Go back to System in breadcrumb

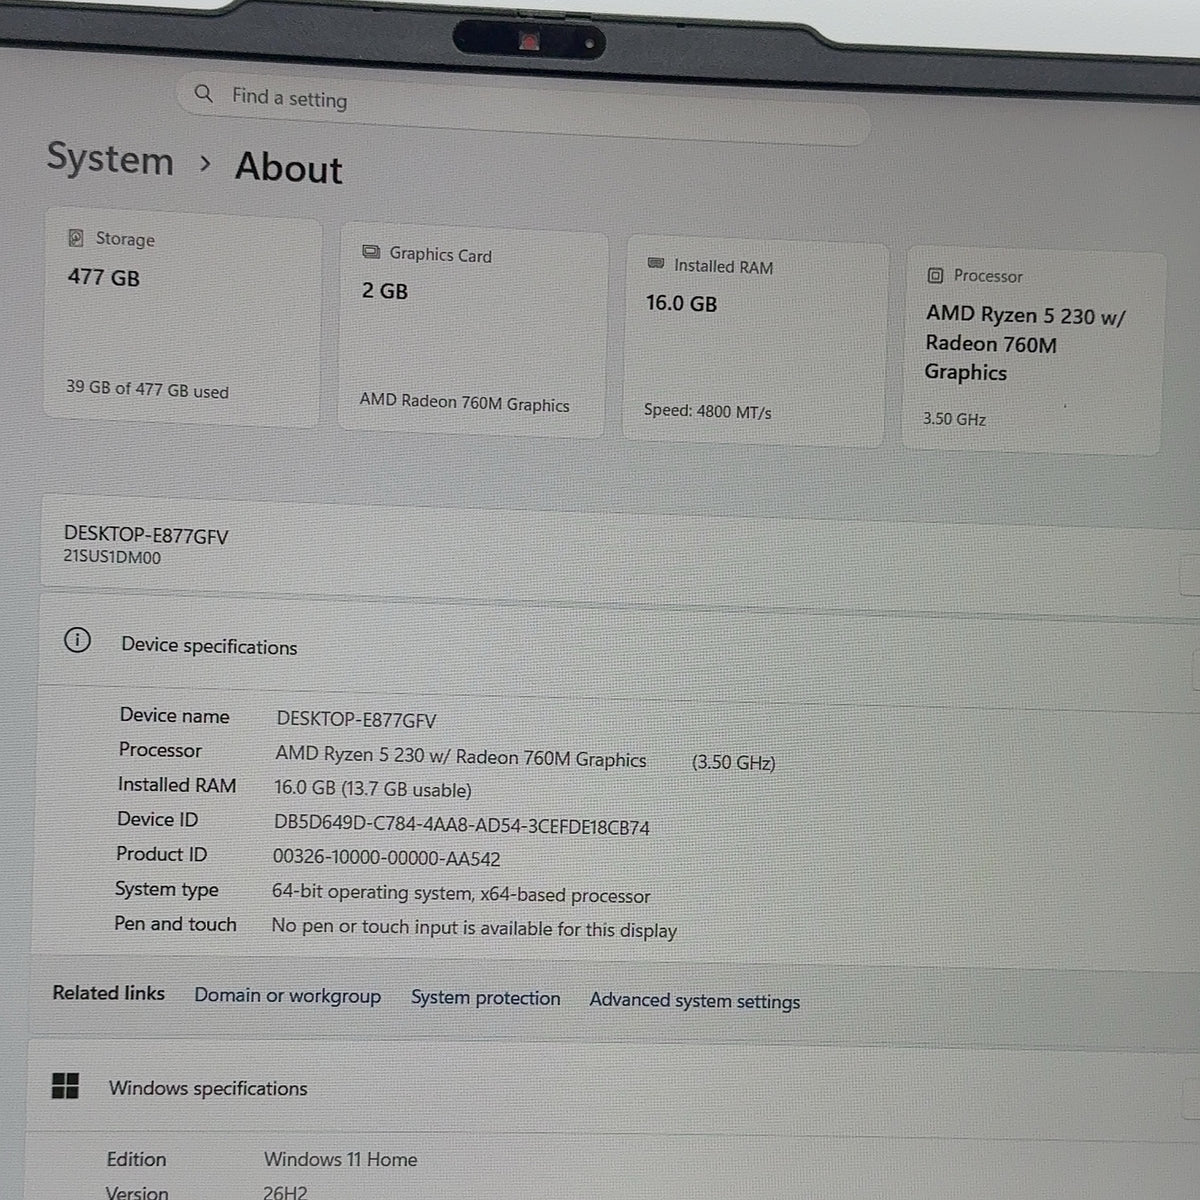point(110,159)
